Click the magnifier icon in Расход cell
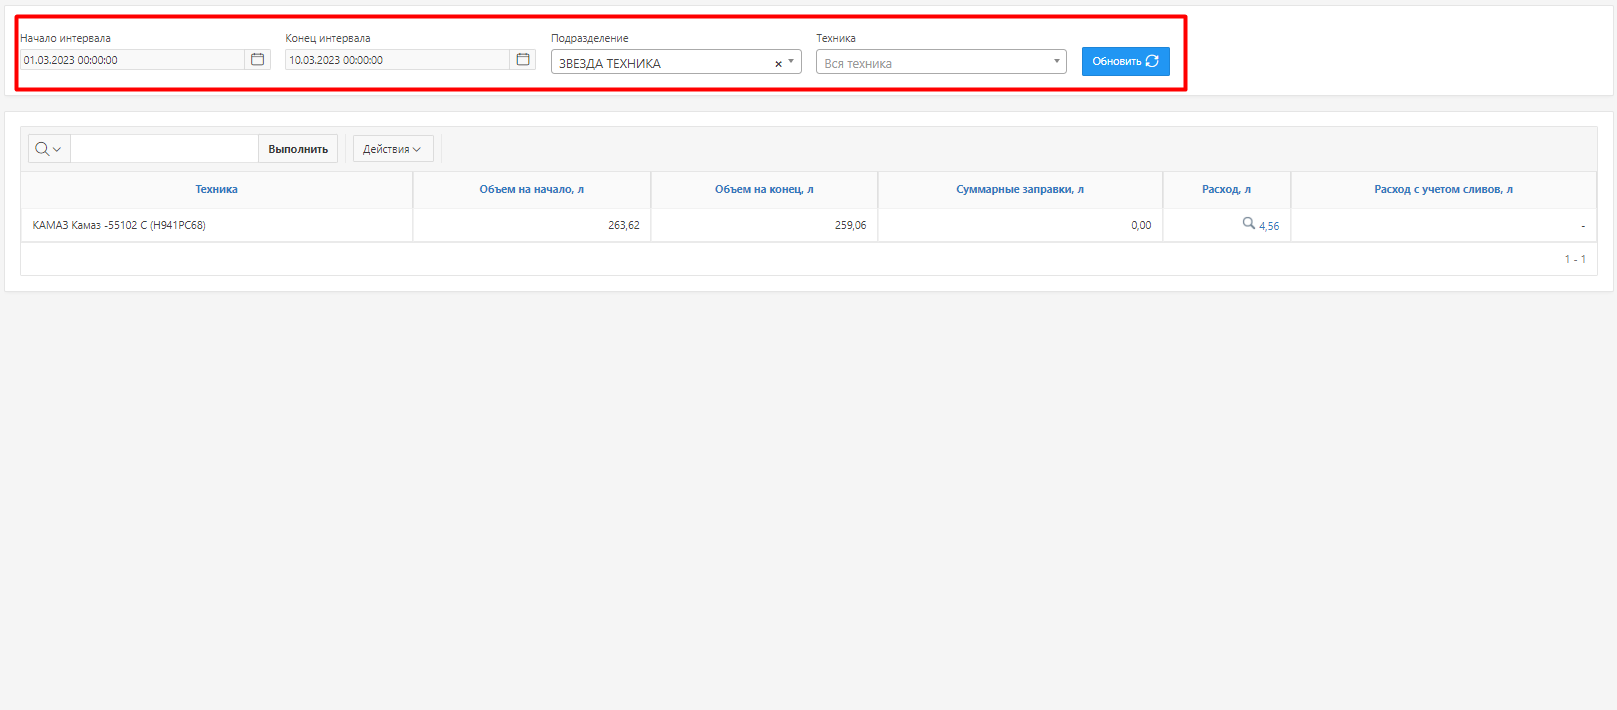The image size is (1617, 710). click(x=1248, y=224)
